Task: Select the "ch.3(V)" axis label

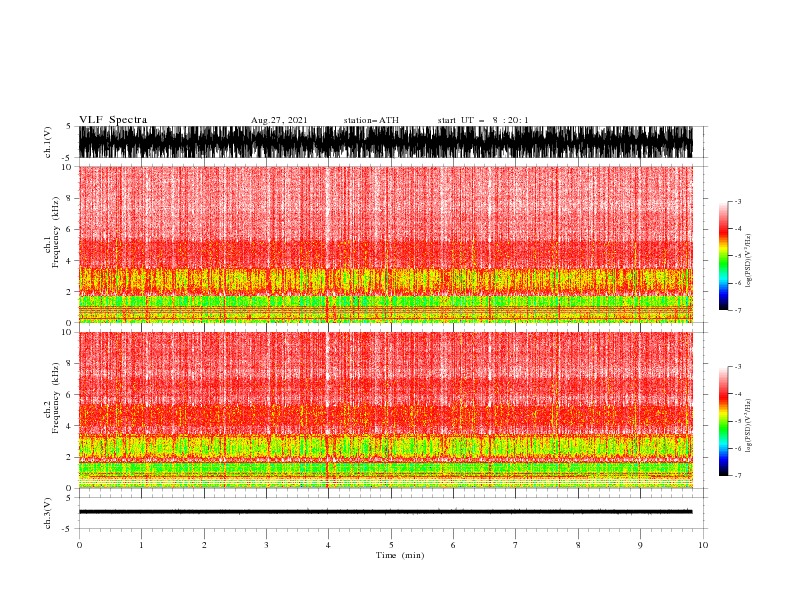Action: tap(48, 513)
